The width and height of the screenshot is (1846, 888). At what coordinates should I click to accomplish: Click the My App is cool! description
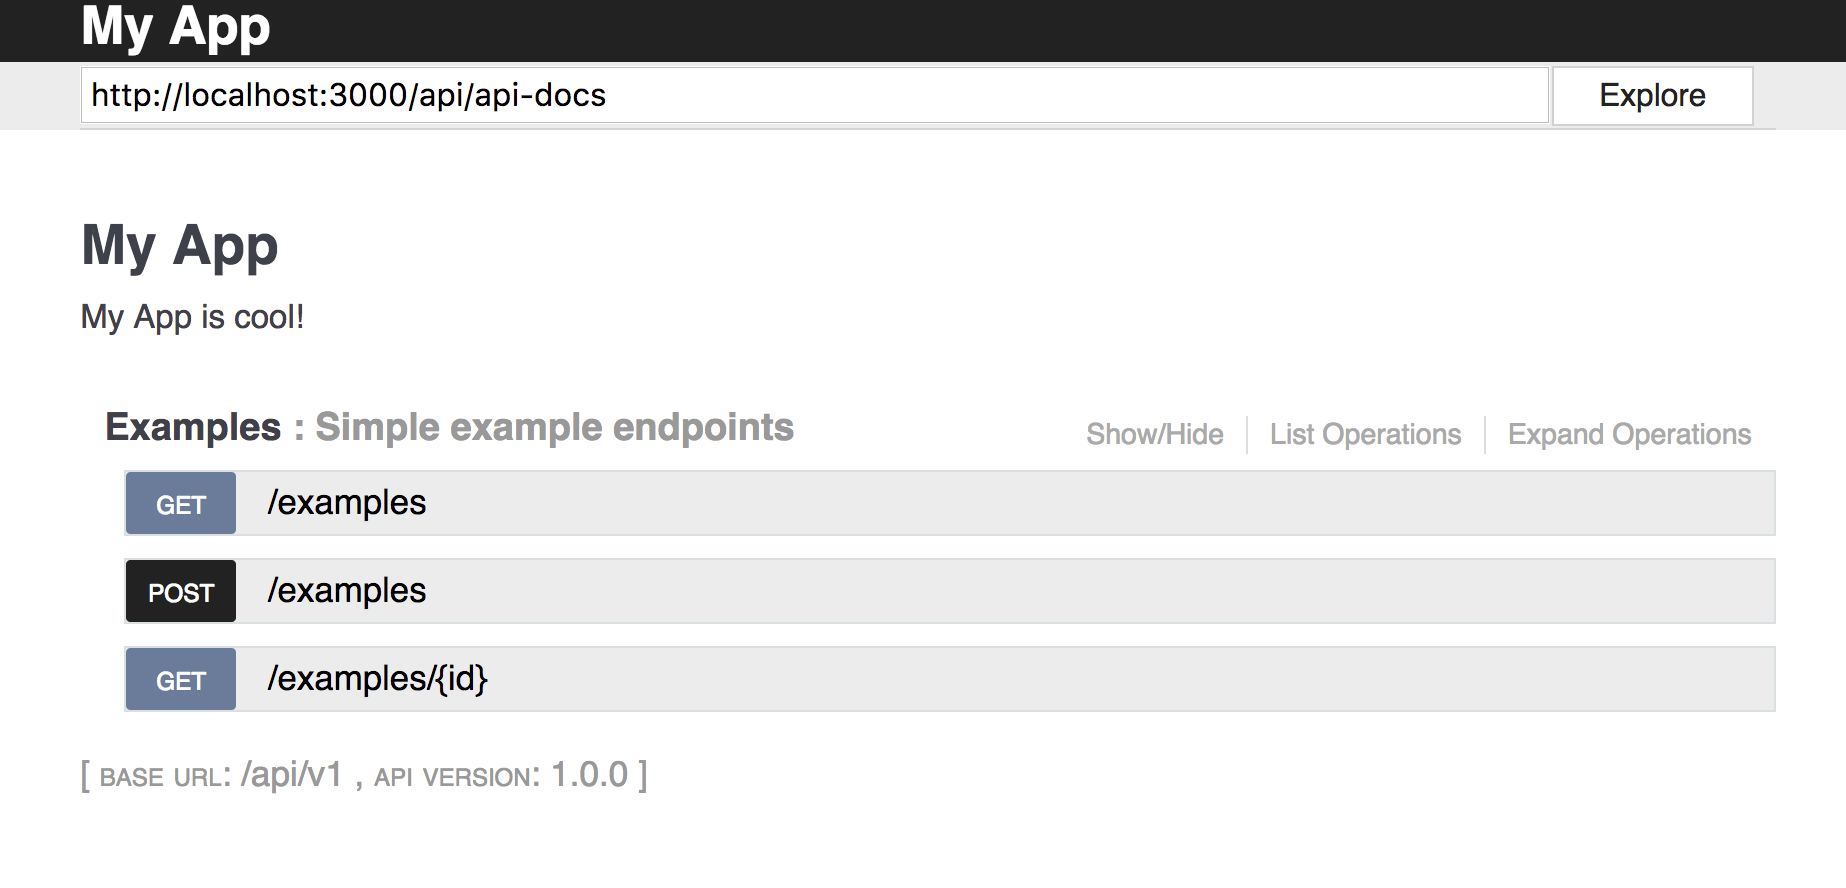(x=192, y=317)
